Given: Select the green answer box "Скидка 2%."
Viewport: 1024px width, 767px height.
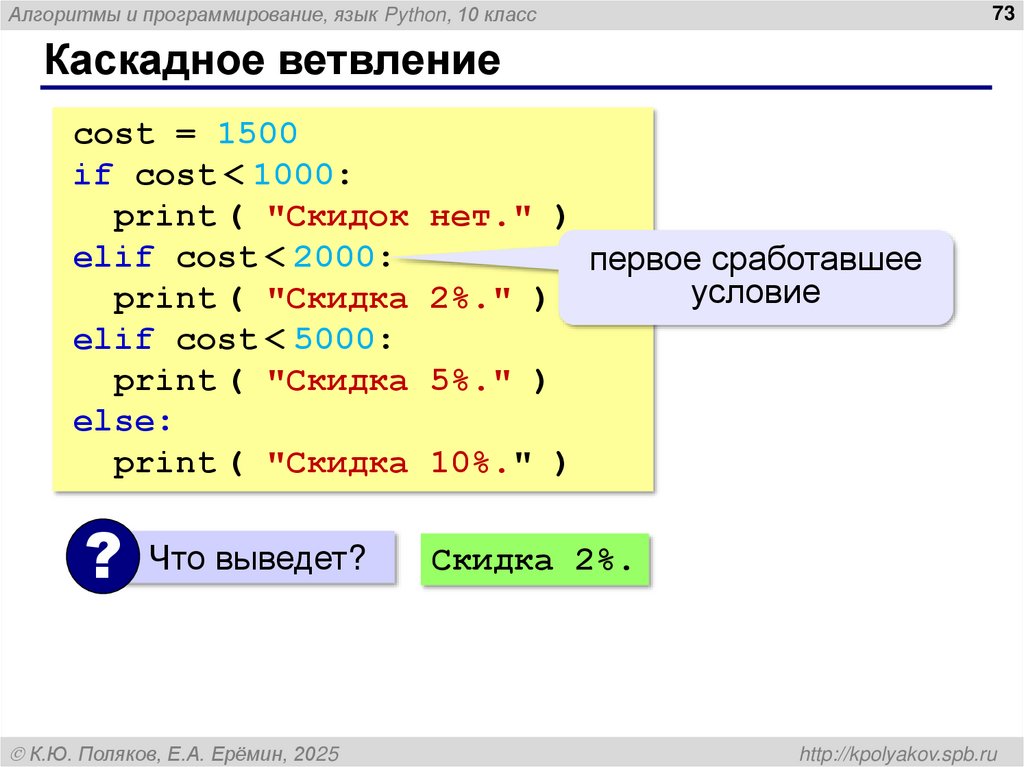Looking at the screenshot, I should pyautogui.click(x=536, y=560).
